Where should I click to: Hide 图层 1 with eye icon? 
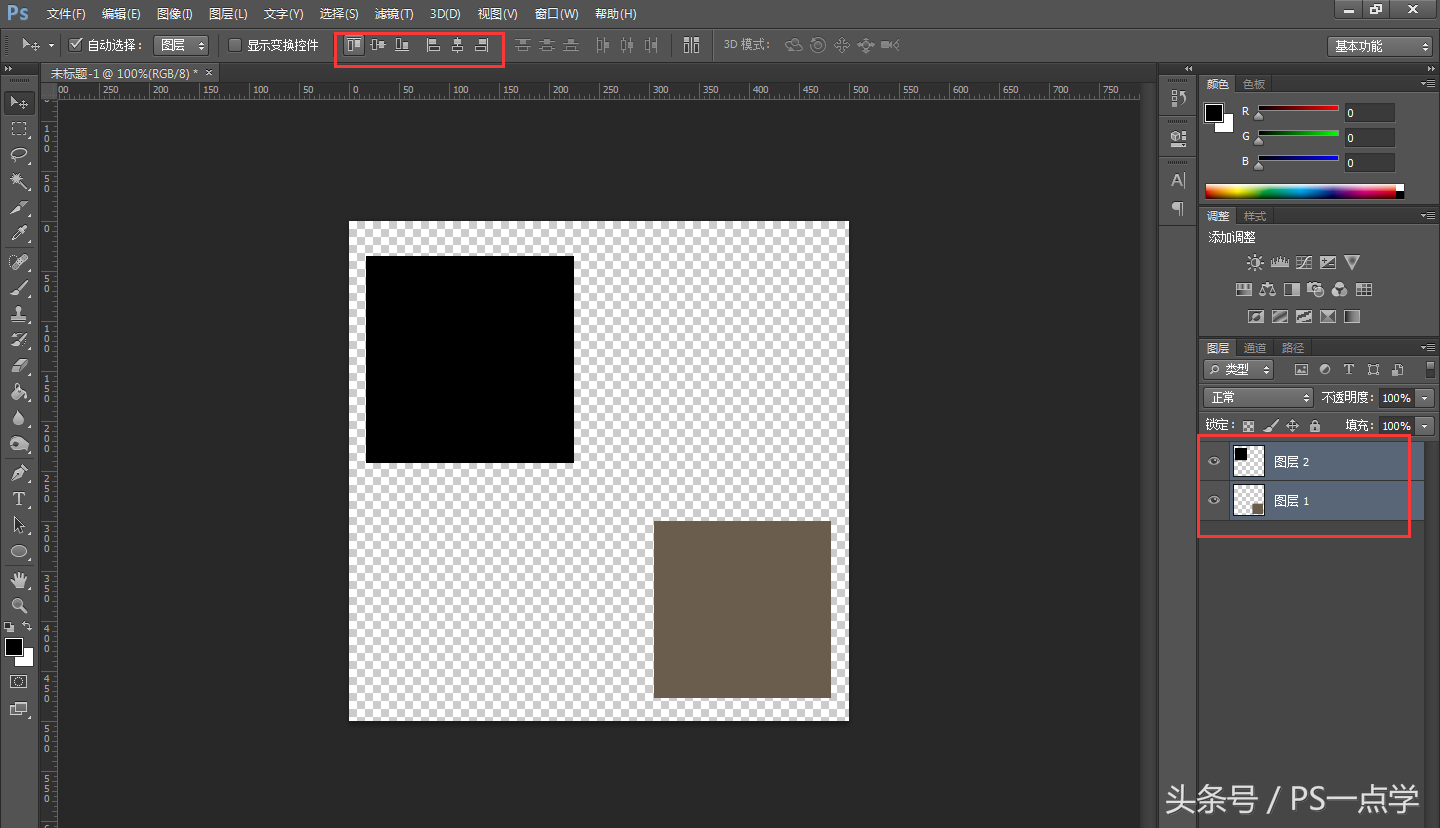[1214, 500]
